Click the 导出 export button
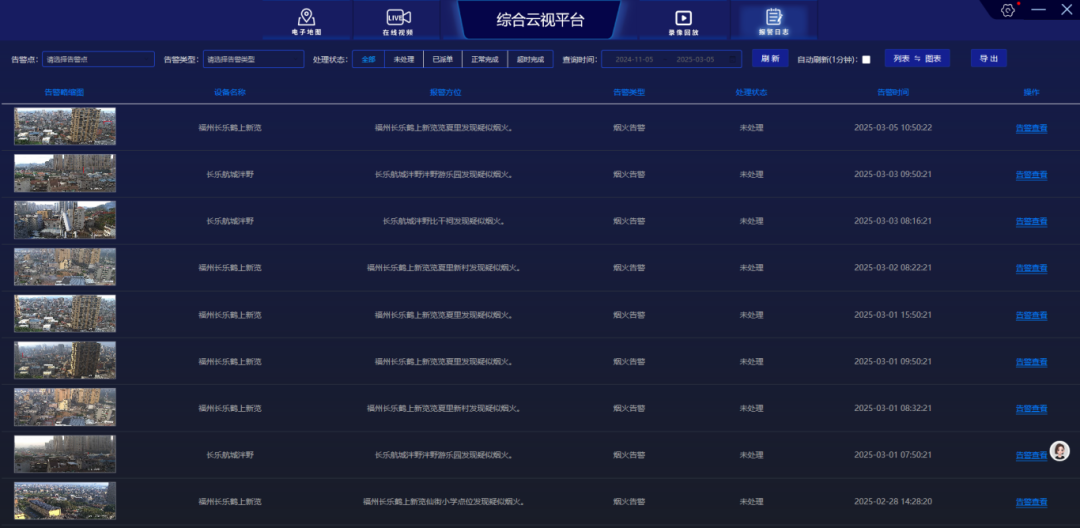Screen dimensions: 1080x528 click(988, 59)
